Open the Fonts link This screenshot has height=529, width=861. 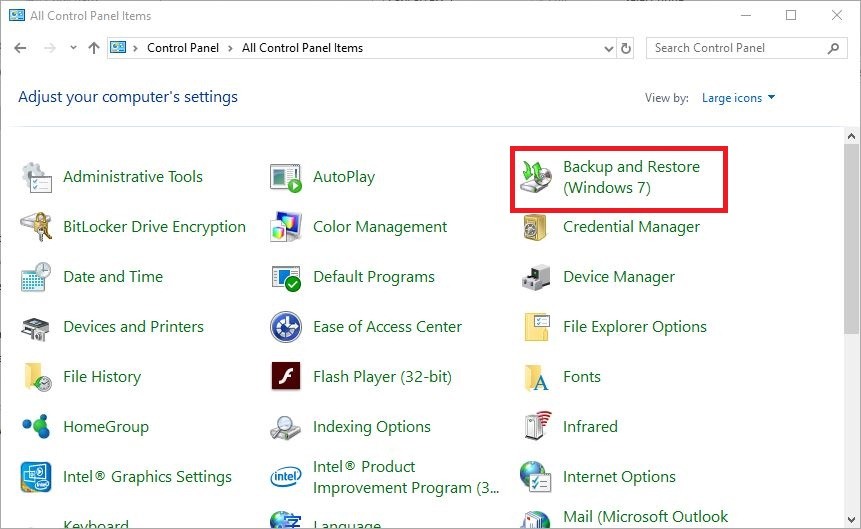click(582, 377)
